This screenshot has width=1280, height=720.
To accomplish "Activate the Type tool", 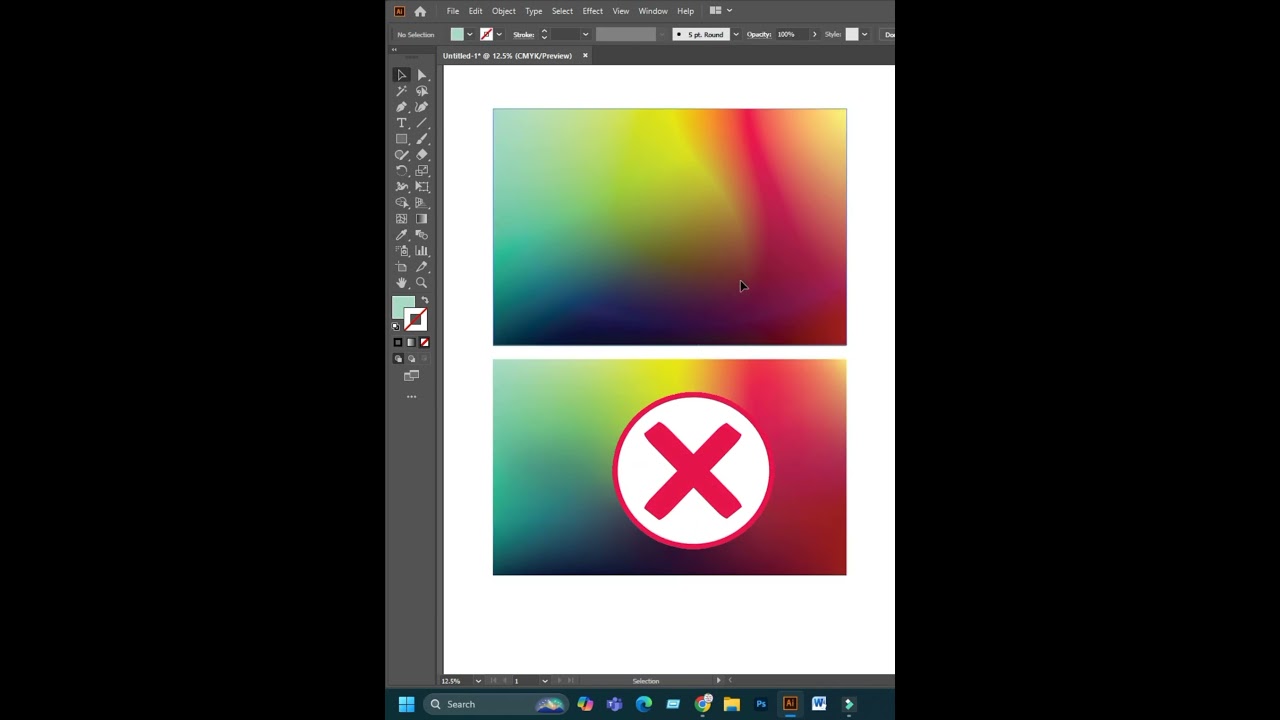I will pyautogui.click(x=402, y=123).
